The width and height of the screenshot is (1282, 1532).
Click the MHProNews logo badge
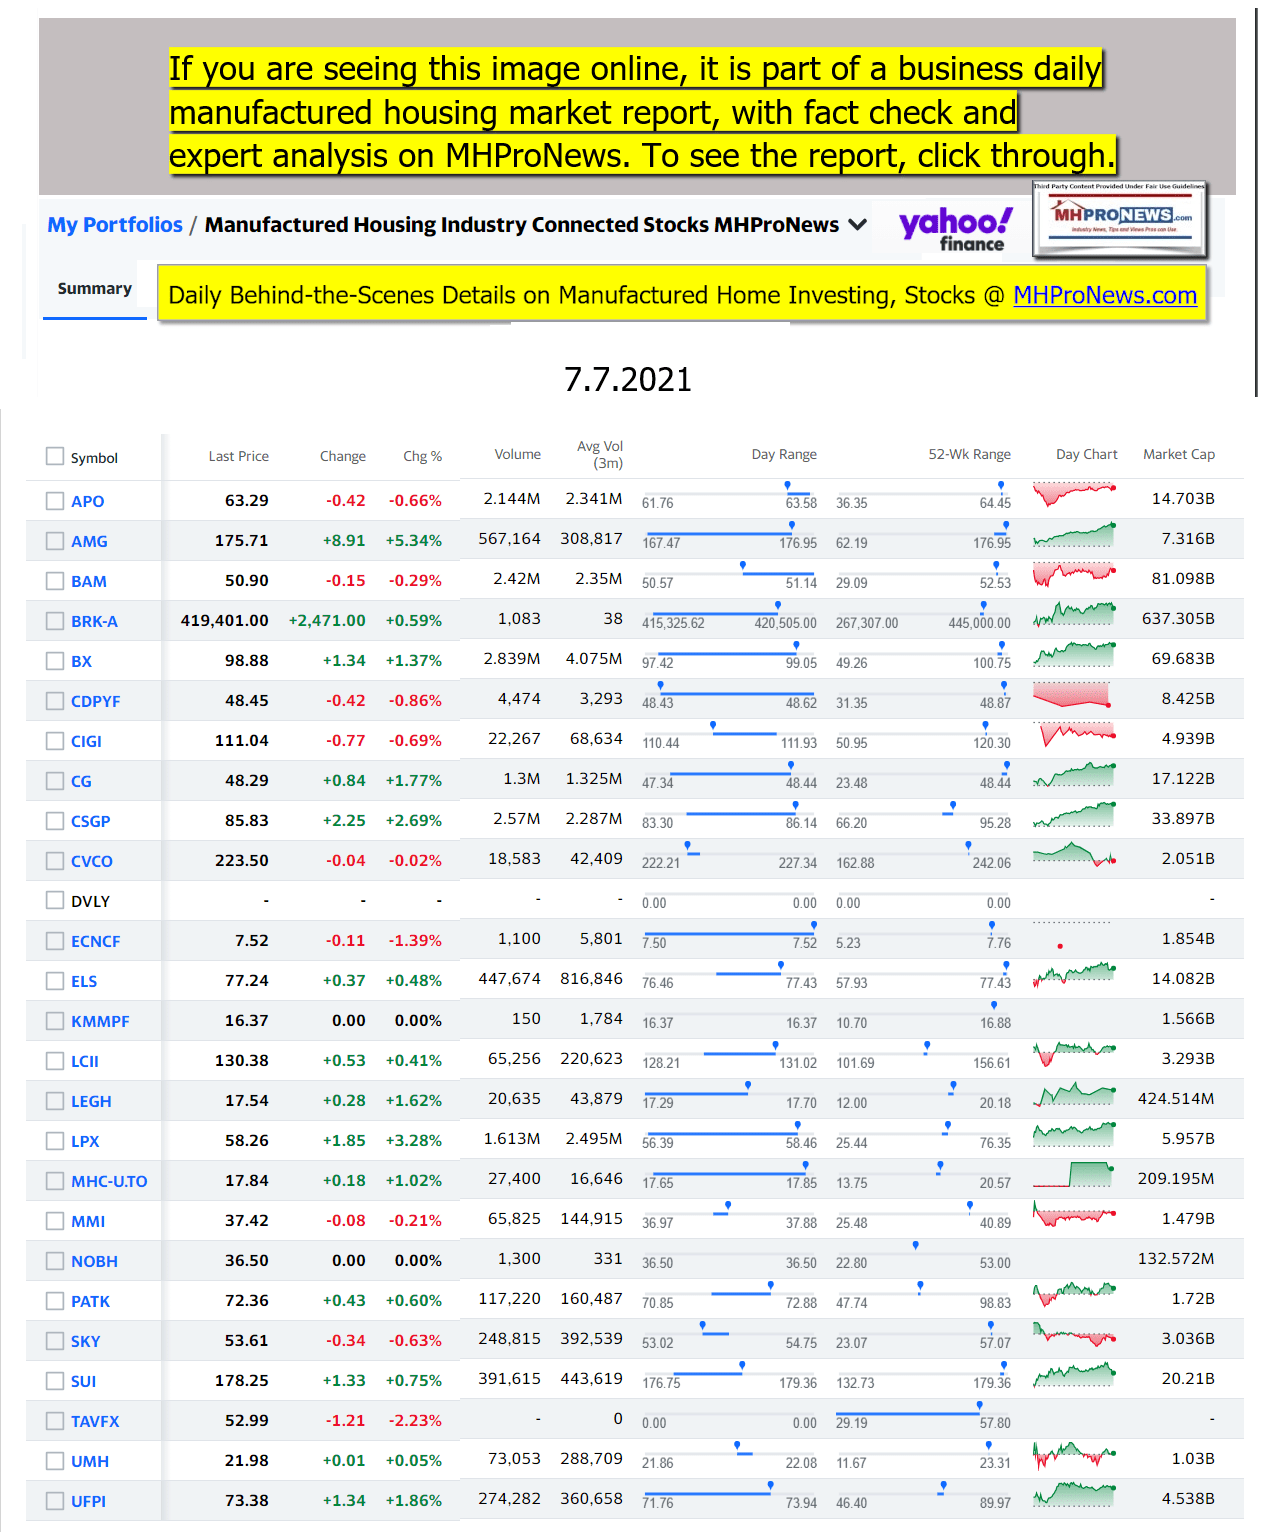(1120, 218)
